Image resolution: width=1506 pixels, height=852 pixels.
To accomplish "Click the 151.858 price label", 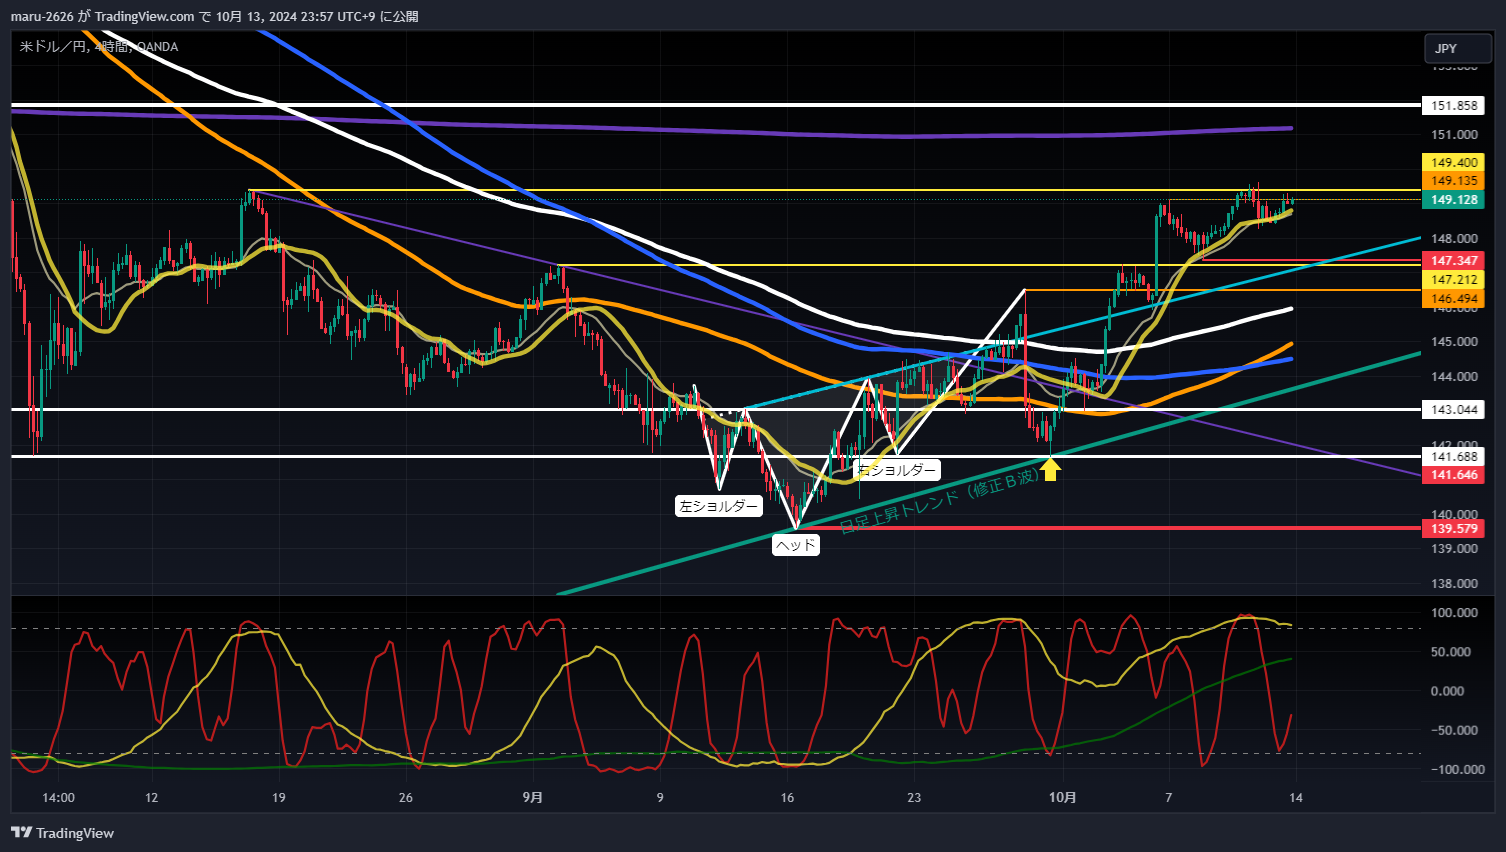I will tap(1454, 105).
